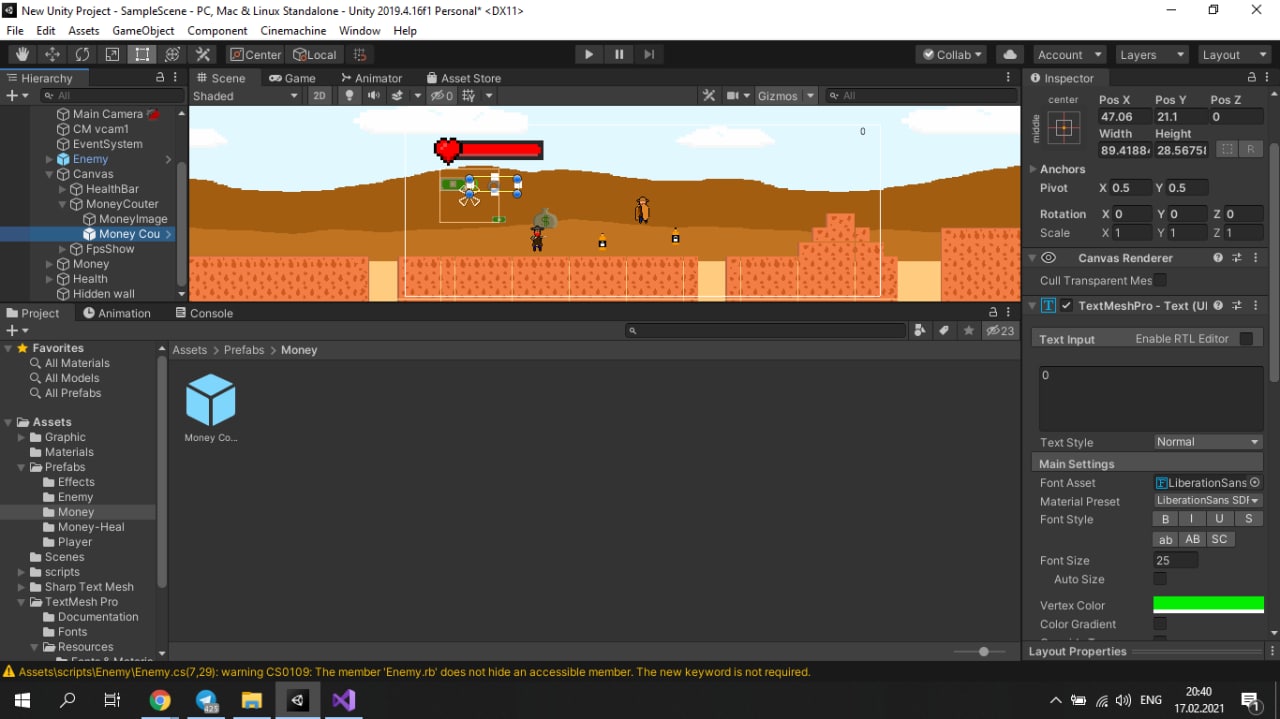Enable Color Gradient checkbox
This screenshot has height=719, width=1280.
click(1160, 624)
